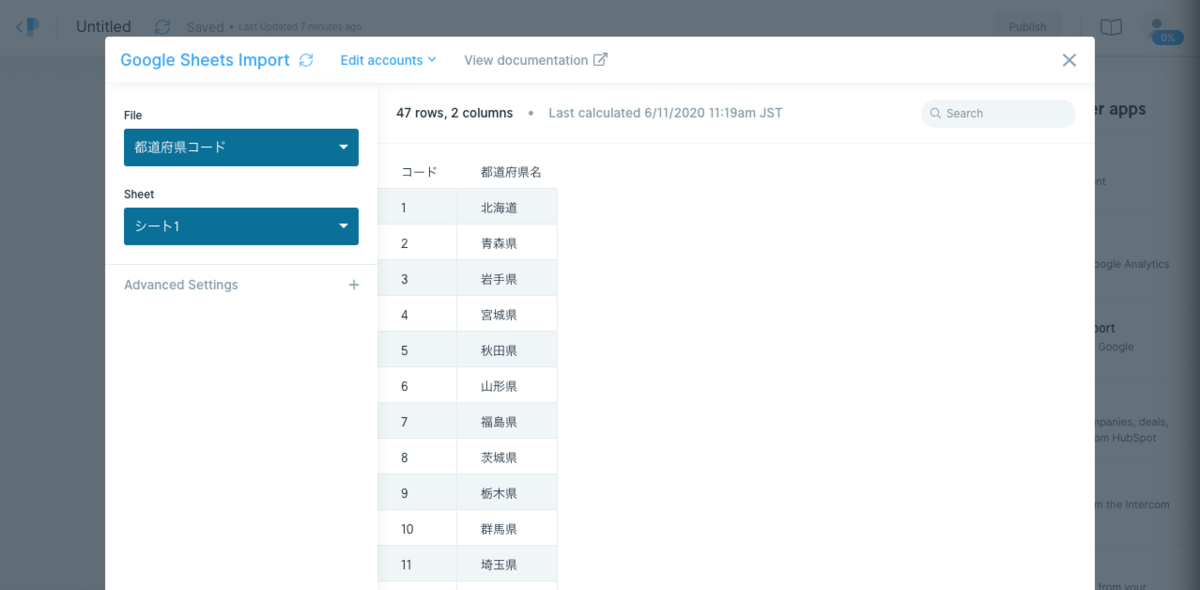Click the Untitled document title in the background
Screen dimensions: 1200x590
[103, 27]
